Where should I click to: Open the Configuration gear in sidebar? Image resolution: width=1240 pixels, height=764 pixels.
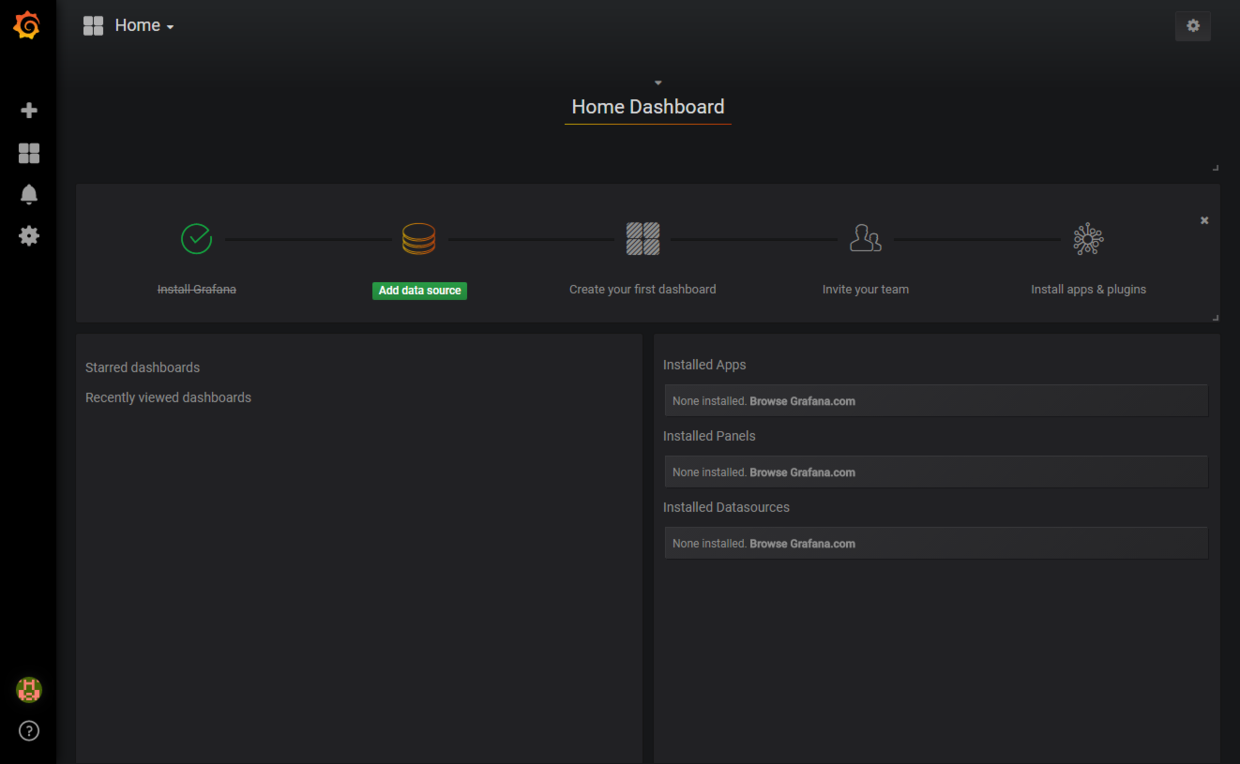[29, 236]
